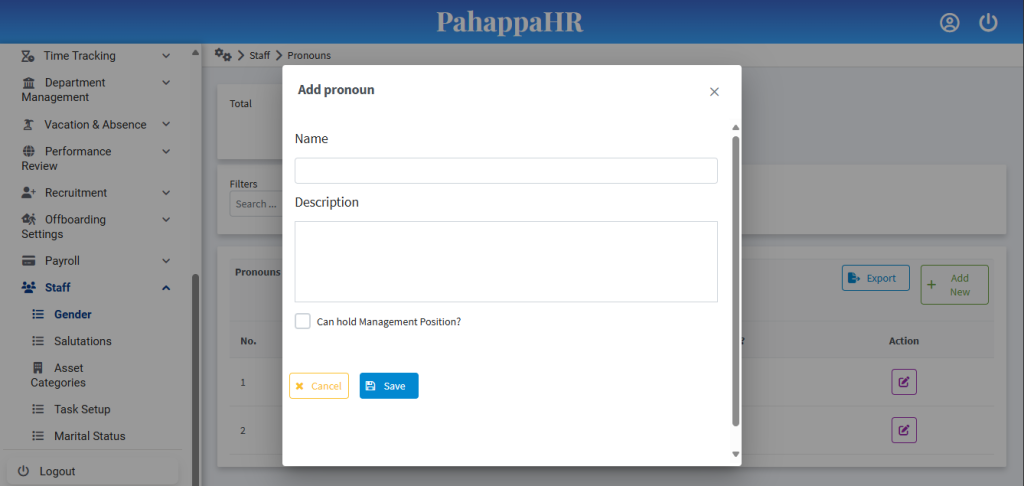Image resolution: width=1024 pixels, height=486 pixels.
Task: Cancel adding the pronoun
Action: (319, 386)
